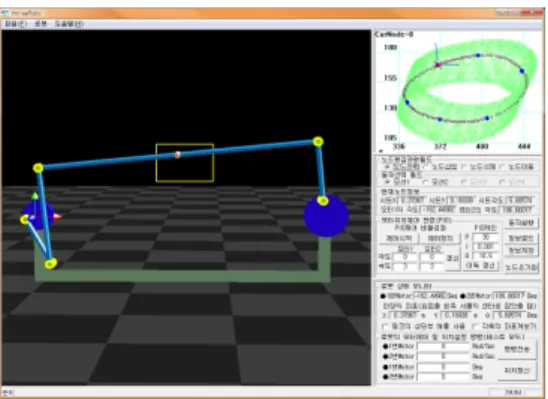Click the bottom-left blue node dot near 372
This screenshot has width=548, height=399.
tap(440, 119)
